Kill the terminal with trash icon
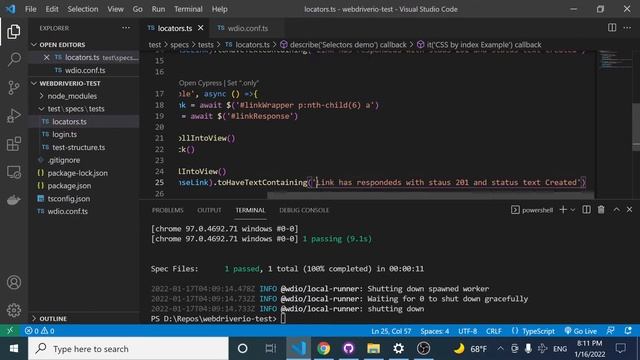 click(601, 210)
